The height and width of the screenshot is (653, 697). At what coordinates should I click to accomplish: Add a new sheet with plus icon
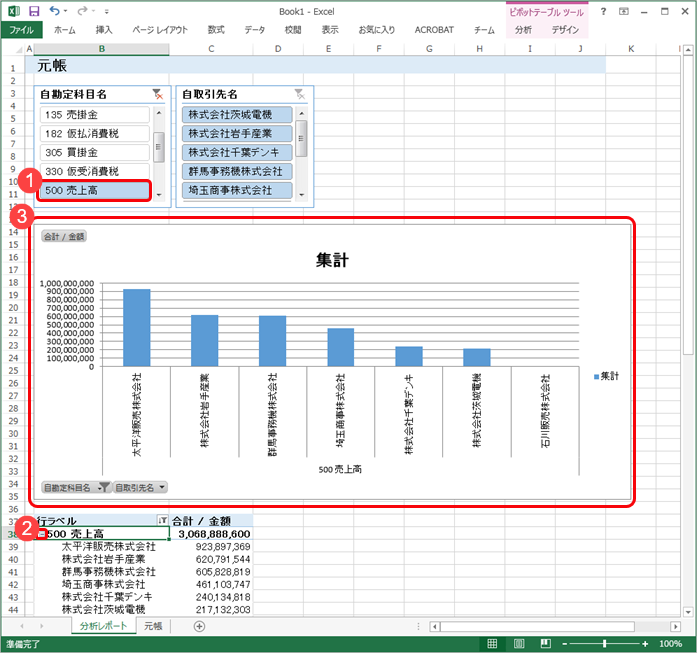[x=199, y=626]
